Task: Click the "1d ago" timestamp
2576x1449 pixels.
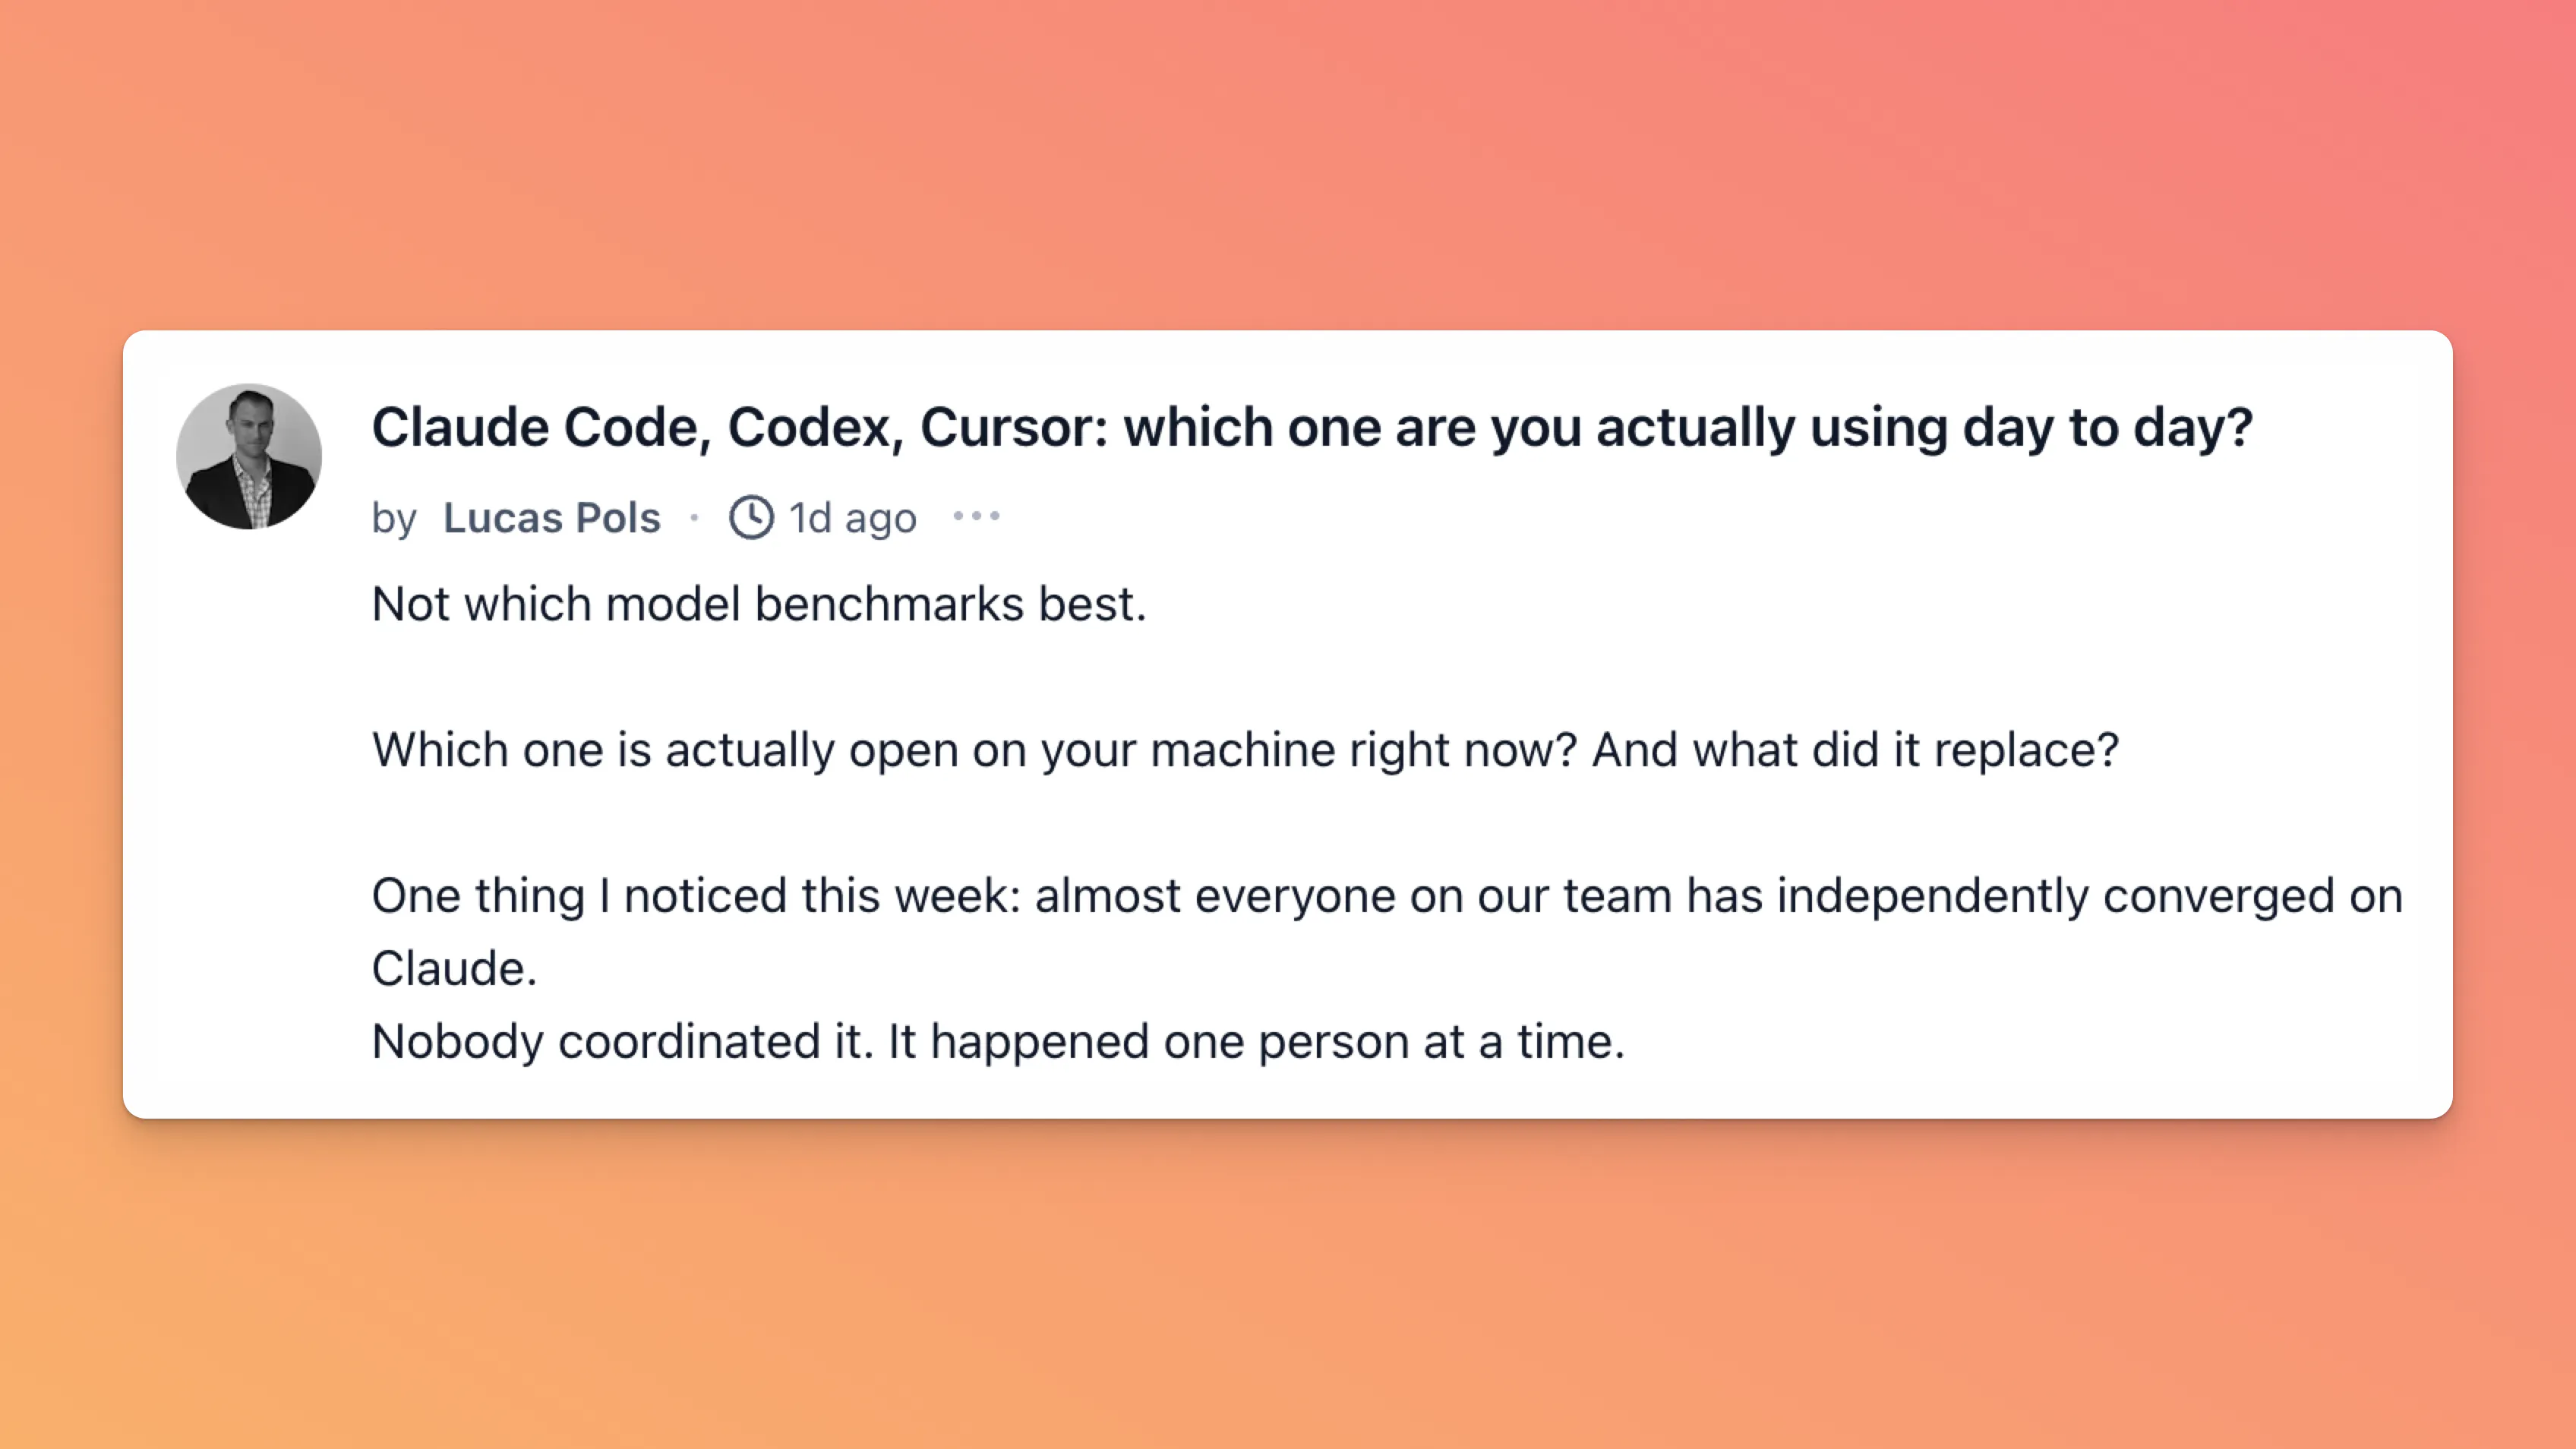Action: tap(852, 518)
